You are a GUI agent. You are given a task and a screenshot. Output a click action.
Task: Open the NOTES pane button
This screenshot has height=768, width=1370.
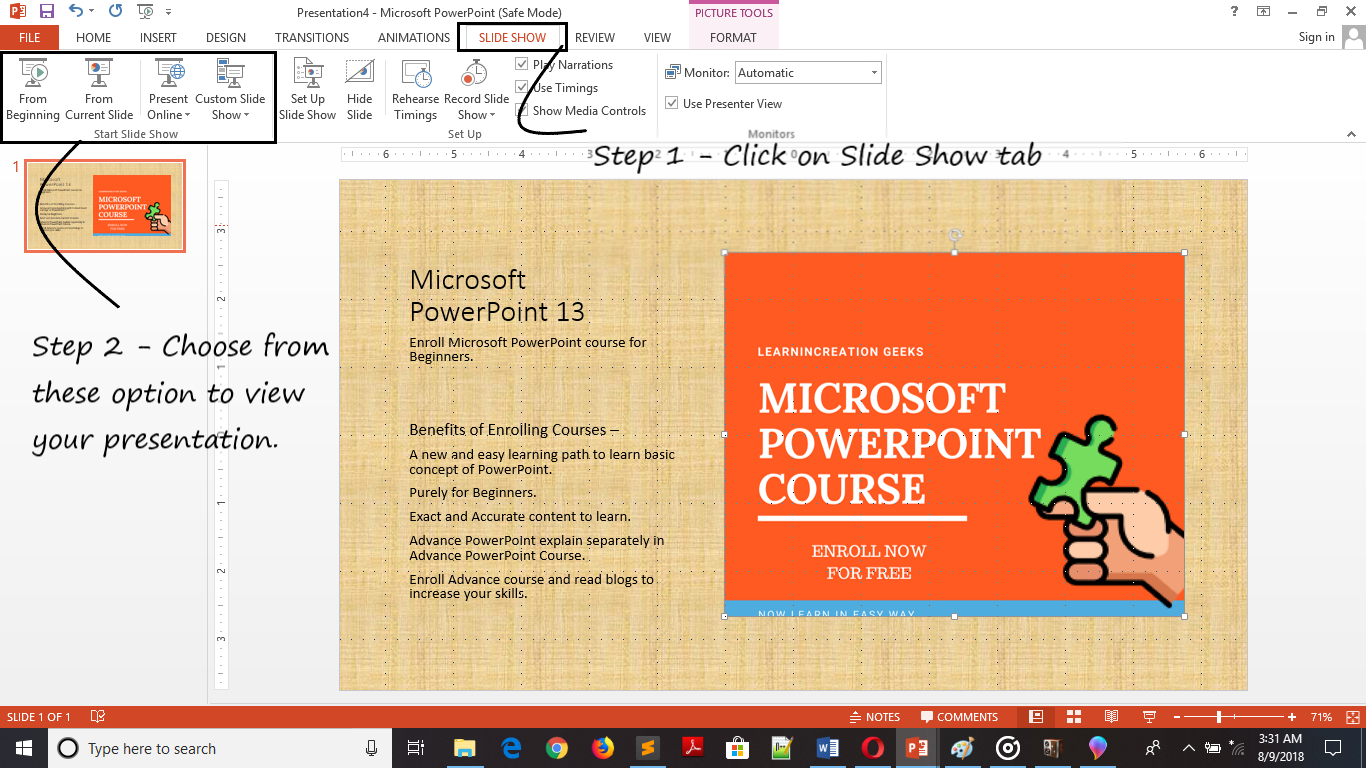874,717
